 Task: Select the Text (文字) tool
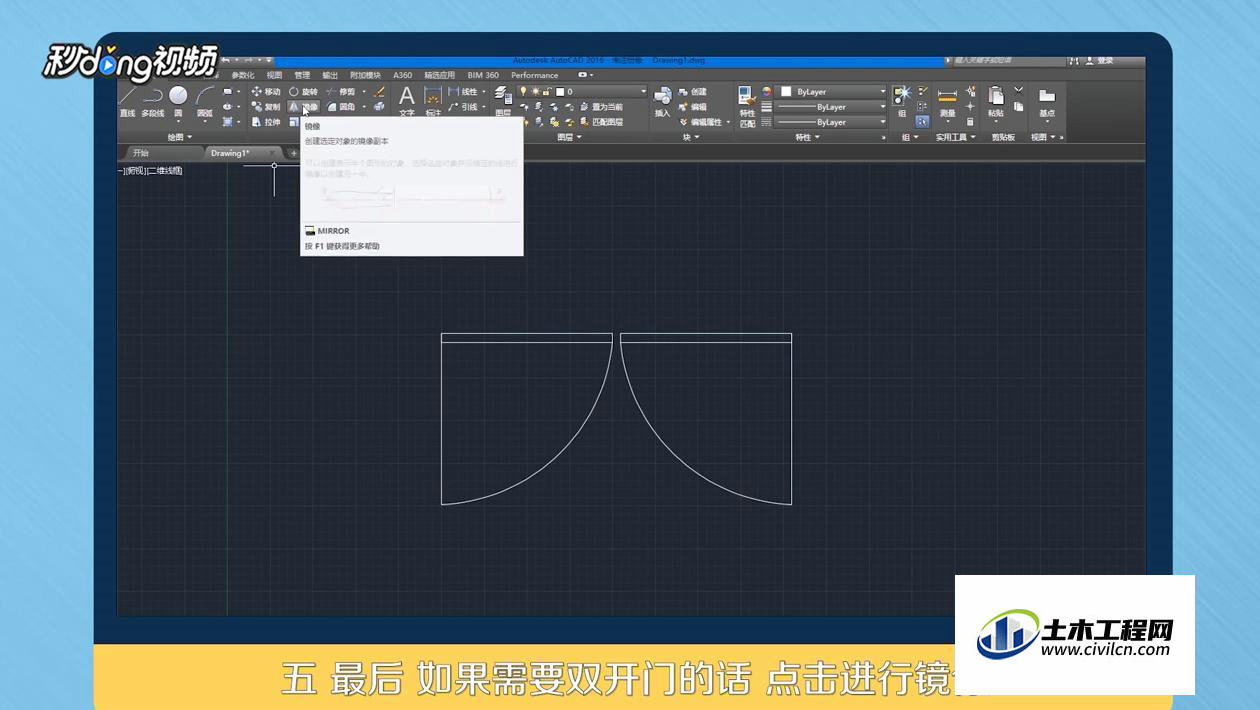[x=406, y=102]
